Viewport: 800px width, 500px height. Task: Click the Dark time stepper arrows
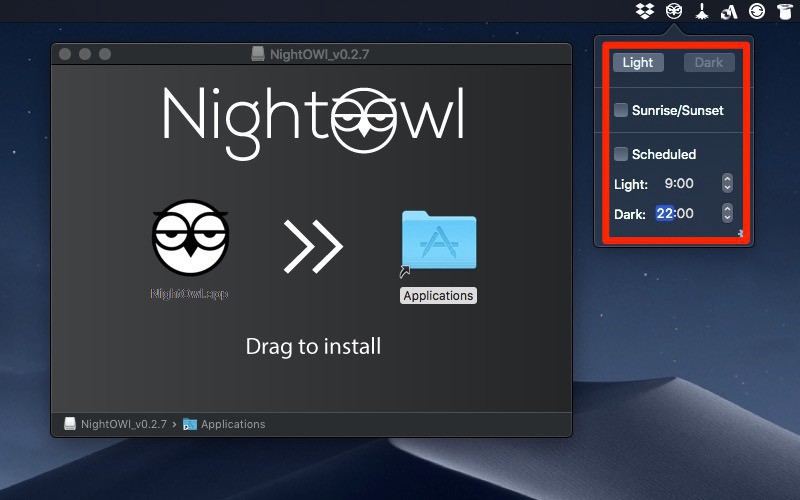click(727, 213)
